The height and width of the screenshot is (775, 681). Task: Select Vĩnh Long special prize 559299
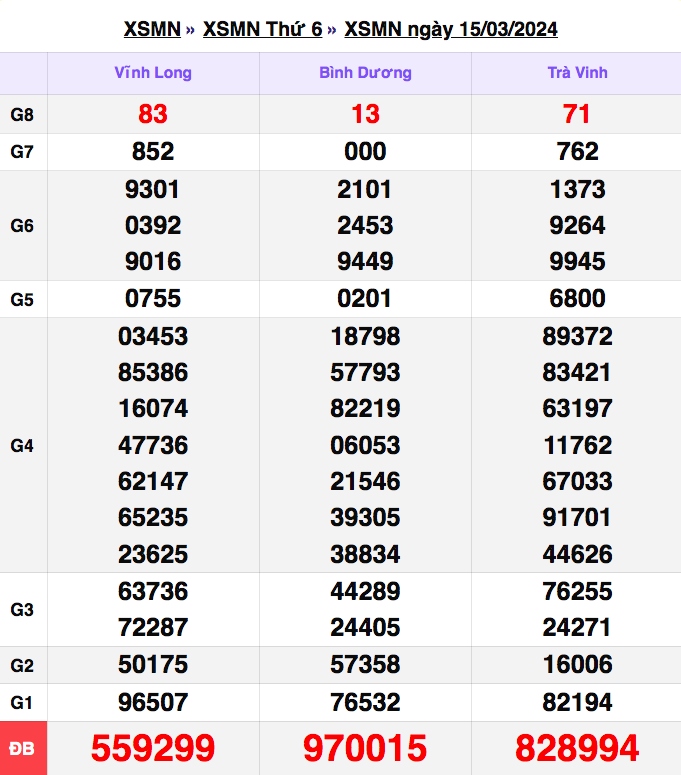tap(153, 748)
